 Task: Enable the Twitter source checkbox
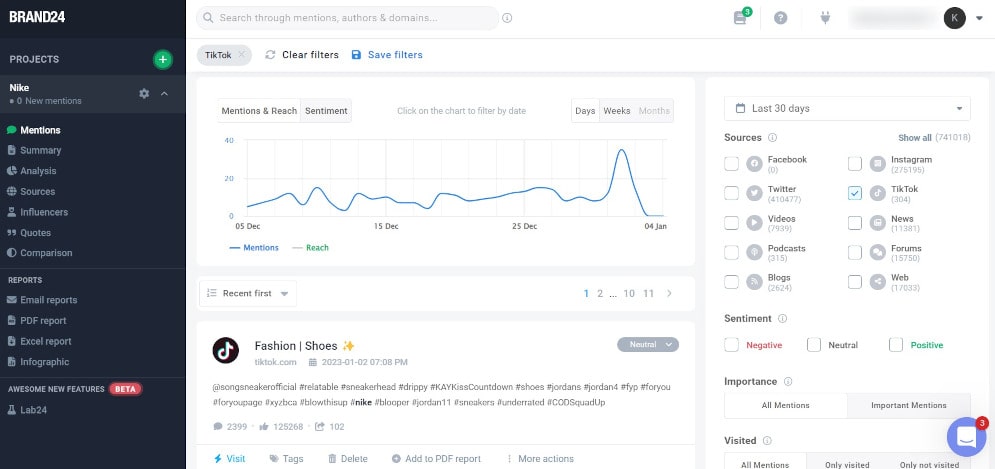pyautogui.click(x=732, y=193)
